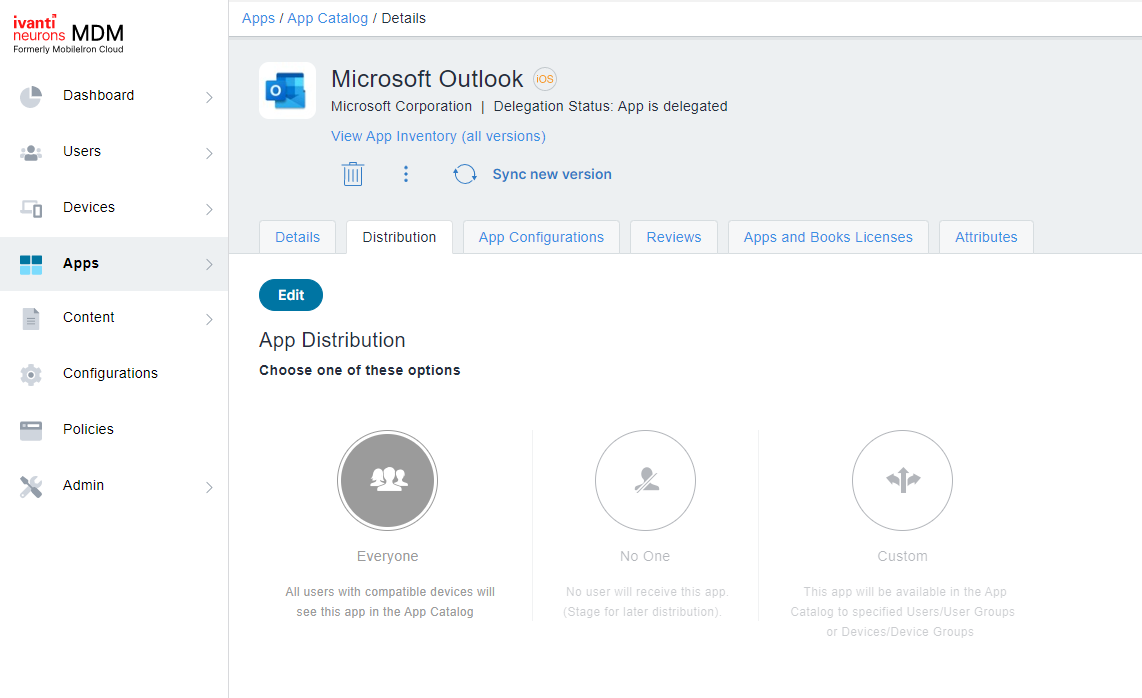Go to App Catalog in breadcrumb
Image resolution: width=1142 pixels, height=698 pixels.
328,18
